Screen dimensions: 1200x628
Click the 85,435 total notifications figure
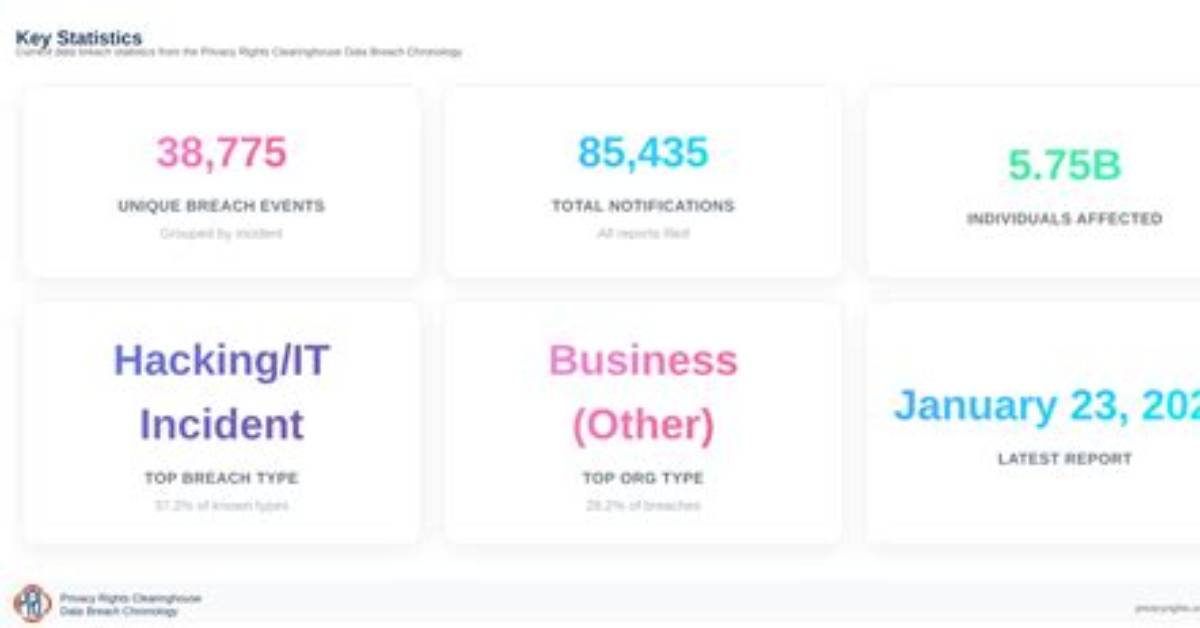[643, 153]
